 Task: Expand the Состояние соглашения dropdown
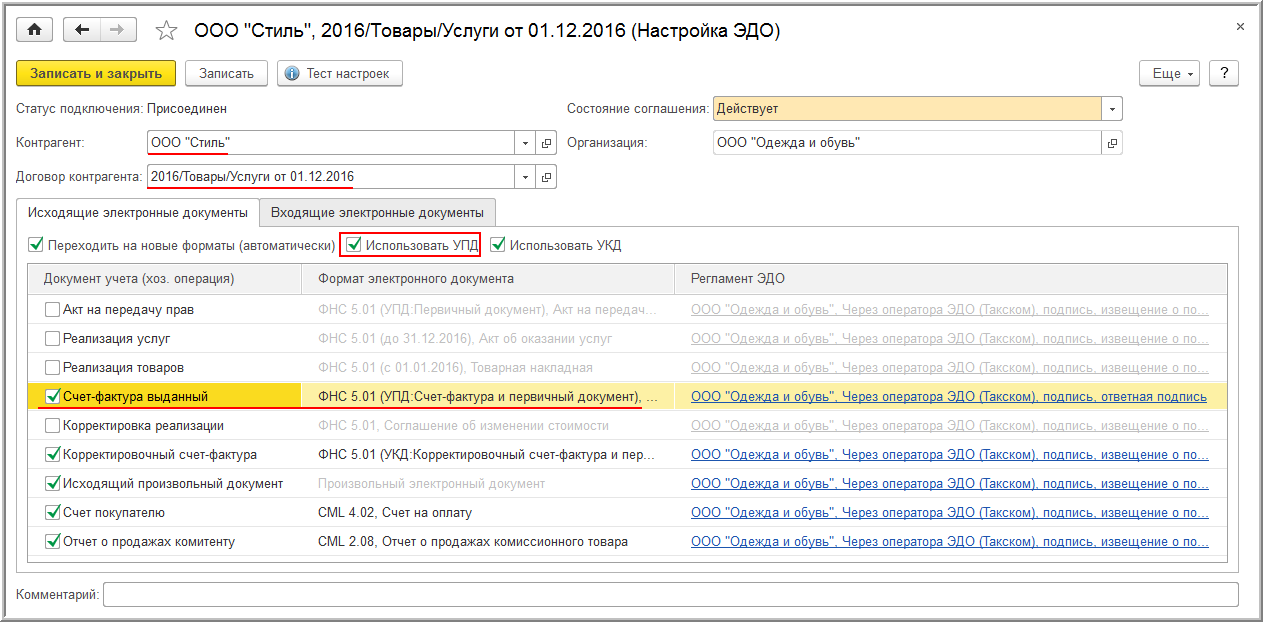coord(1112,109)
